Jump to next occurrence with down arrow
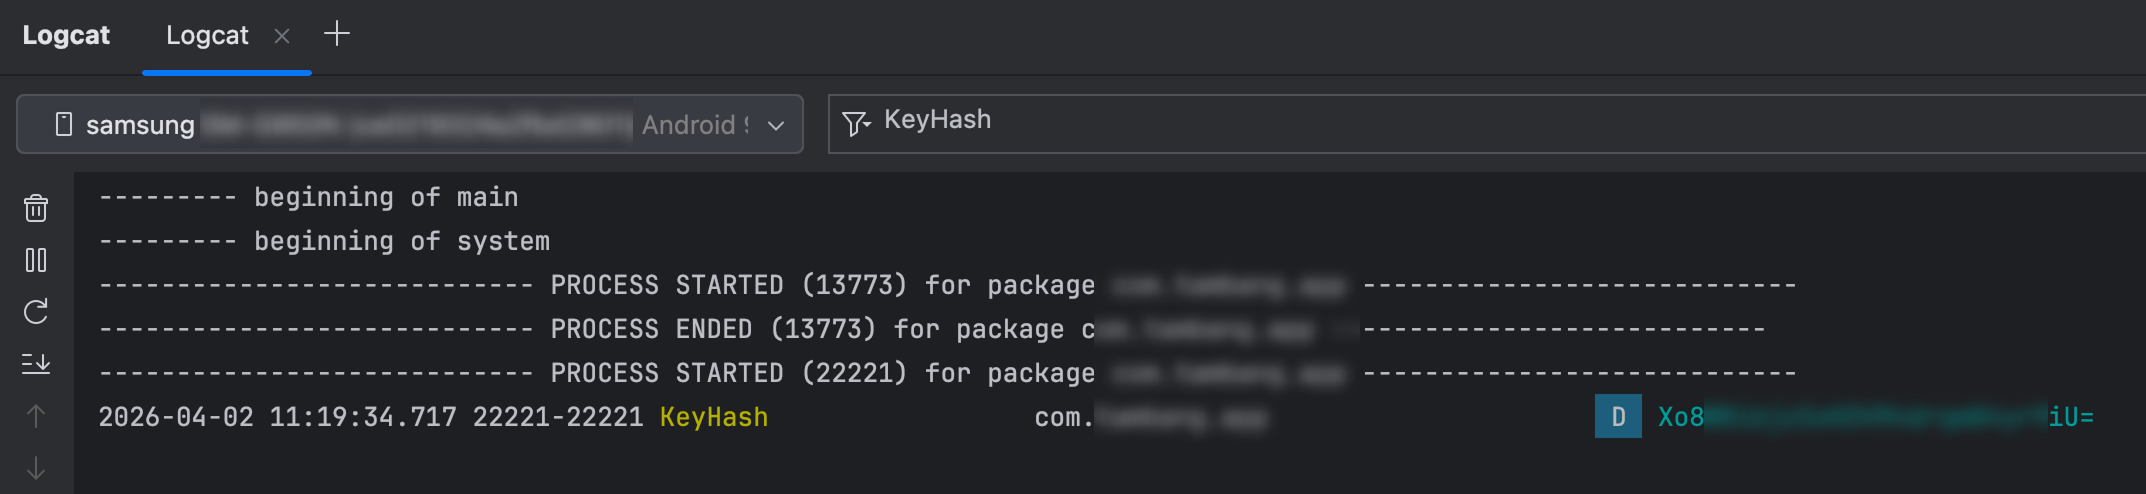This screenshot has height=494, width=2146. (36, 468)
